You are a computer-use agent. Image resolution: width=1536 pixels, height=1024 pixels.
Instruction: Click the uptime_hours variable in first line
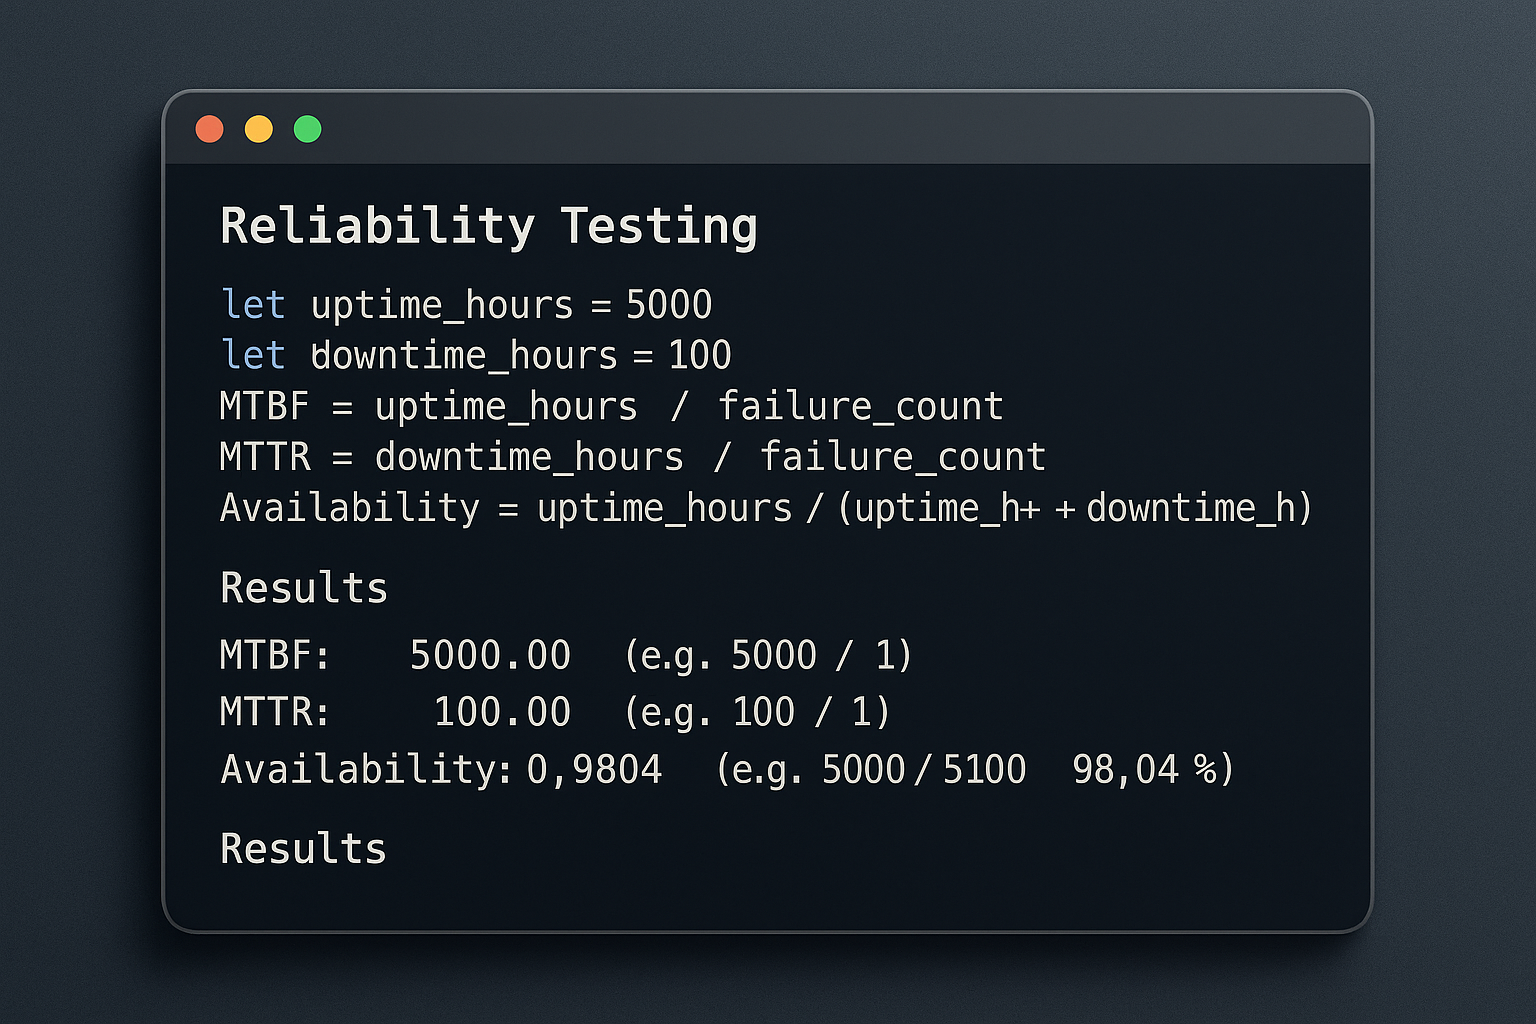(x=442, y=305)
